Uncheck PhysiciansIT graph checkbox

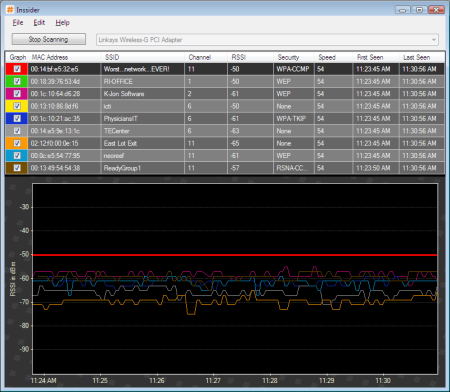[17, 118]
